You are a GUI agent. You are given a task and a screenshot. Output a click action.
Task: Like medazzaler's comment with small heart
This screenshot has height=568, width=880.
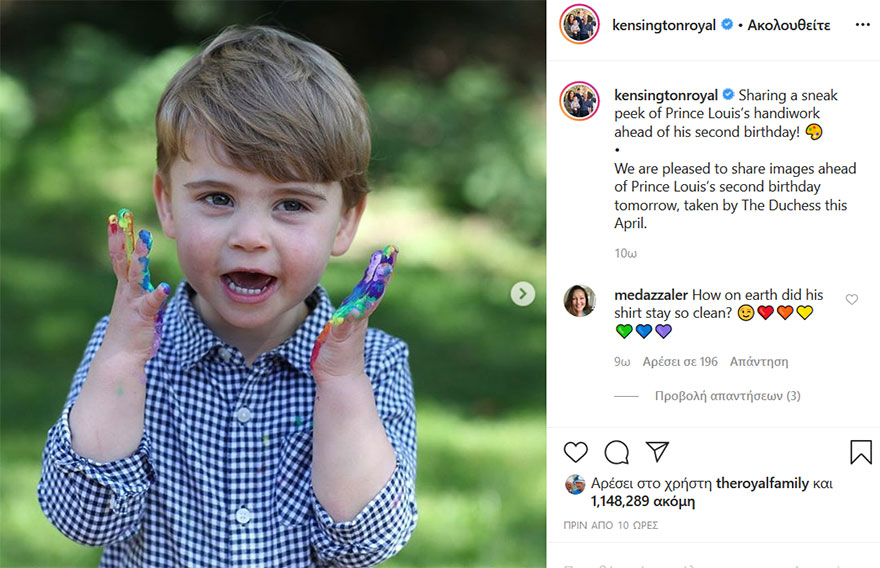click(x=852, y=299)
